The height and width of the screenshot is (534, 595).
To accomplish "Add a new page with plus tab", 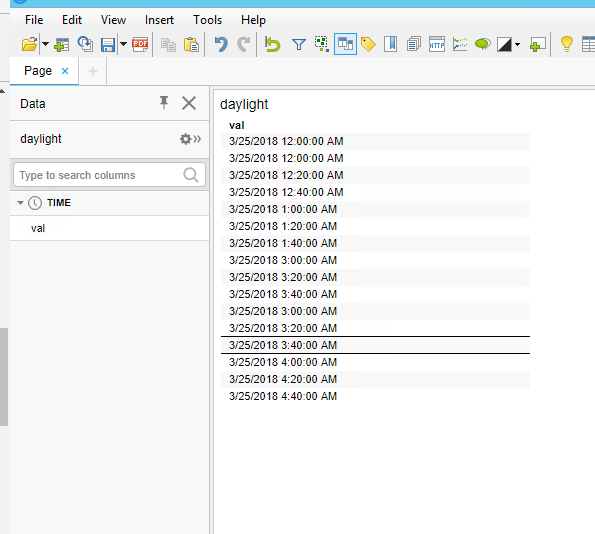I will coord(93,71).
